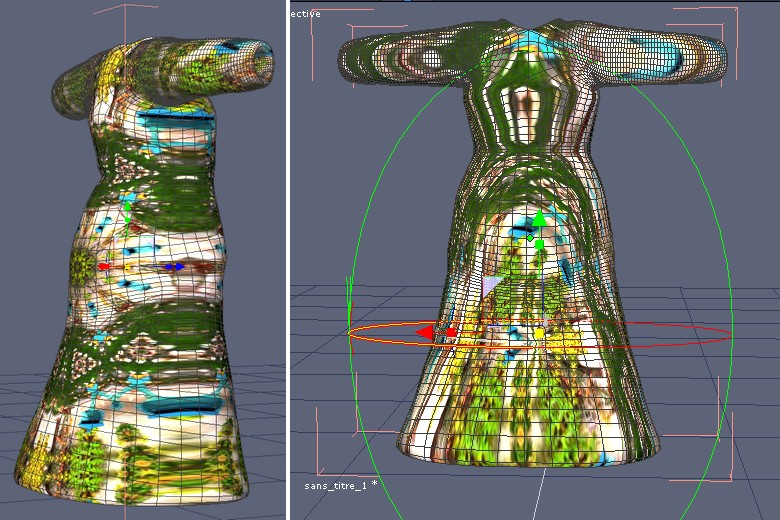
Task: Click the red square scale handle near X arrow
Action: point(451,332)
